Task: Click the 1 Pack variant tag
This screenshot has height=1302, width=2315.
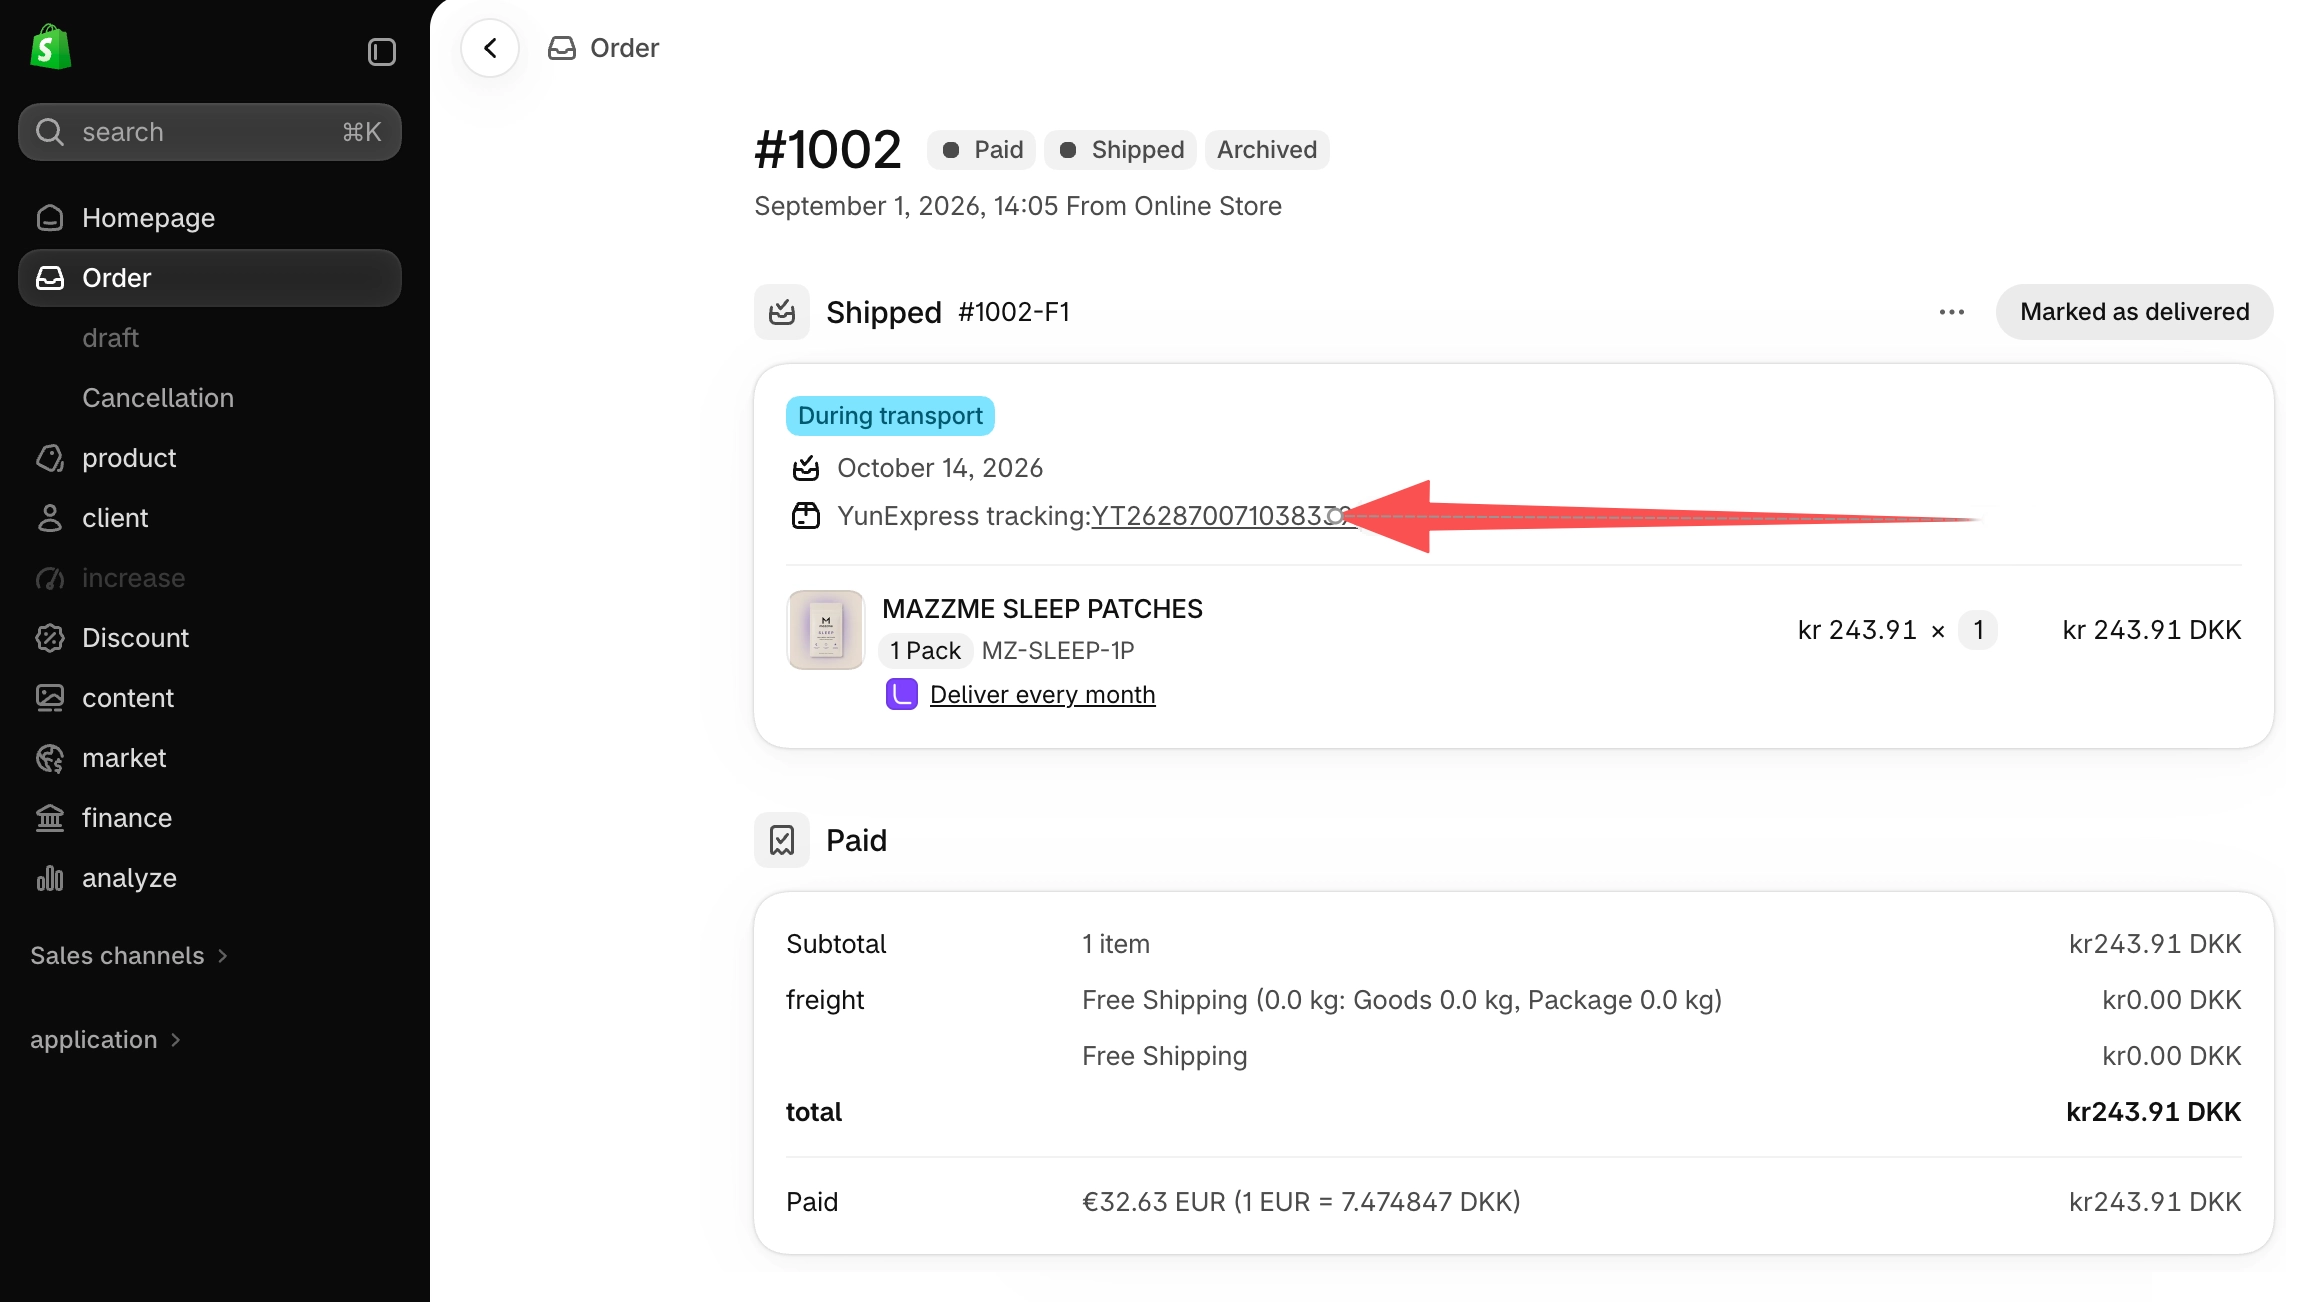Action: [x=925, y=651]
